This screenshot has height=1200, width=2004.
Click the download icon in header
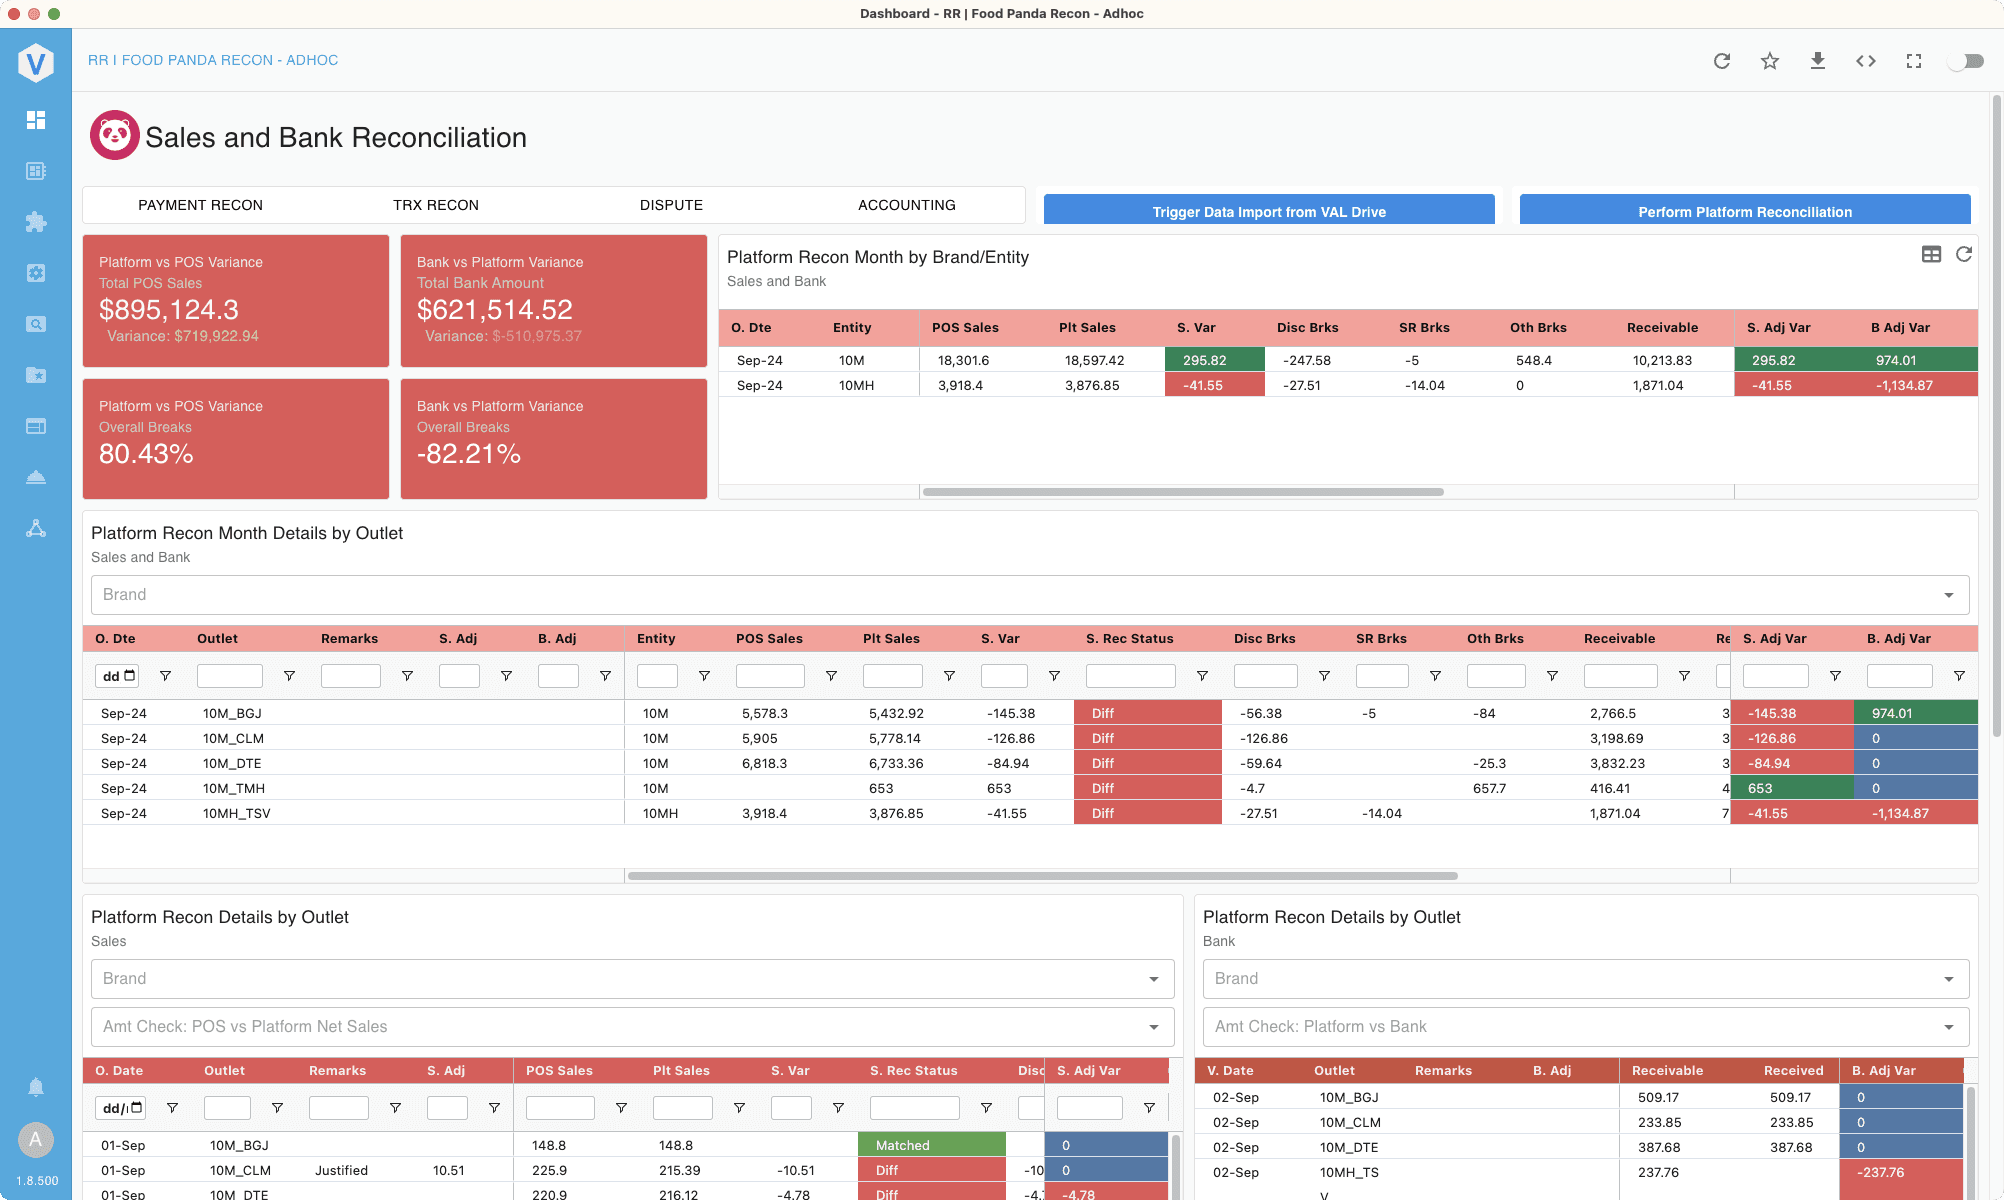[1818, 61]
